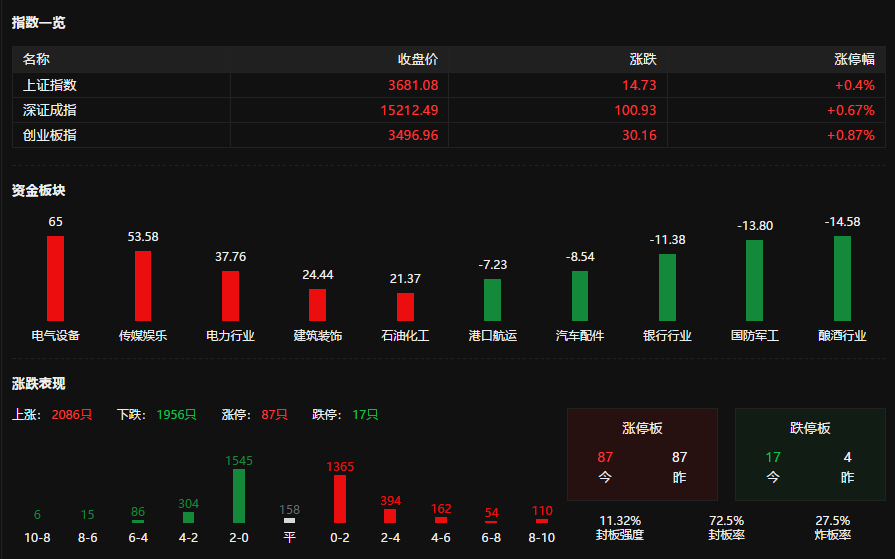Click the 跌停板 panel title
Screen dimensions: 895x559
pos(810,428)
